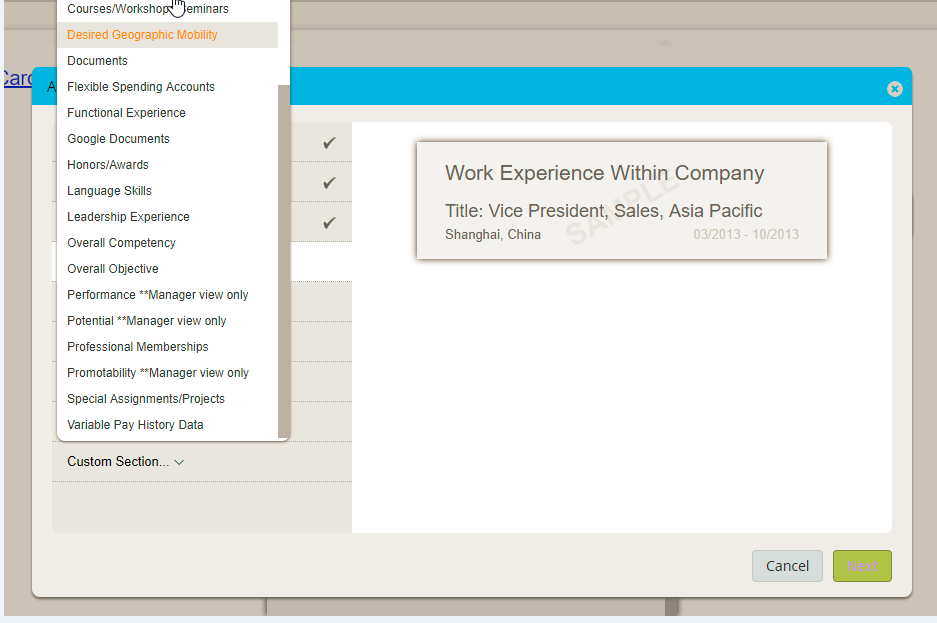This screenshot has width=937, height=623.
Task: Close the dialog with the X icon
Action: point(894,89)
